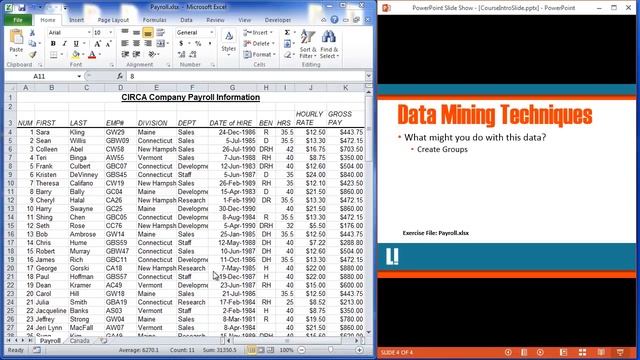
Task: Switch to the Page Layout tab
Action: click(x=113, y=20)
